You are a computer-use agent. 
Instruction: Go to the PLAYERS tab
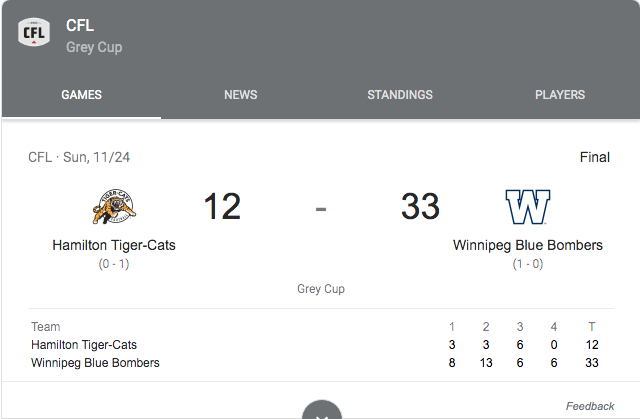point(560,95)
